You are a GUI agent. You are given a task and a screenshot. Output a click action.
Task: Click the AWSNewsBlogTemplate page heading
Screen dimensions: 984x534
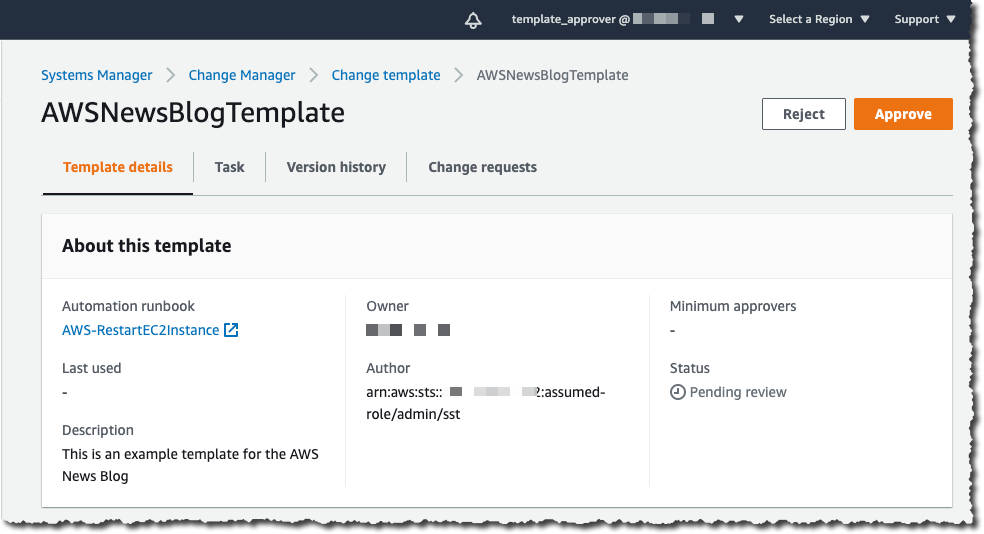(193, 113)
